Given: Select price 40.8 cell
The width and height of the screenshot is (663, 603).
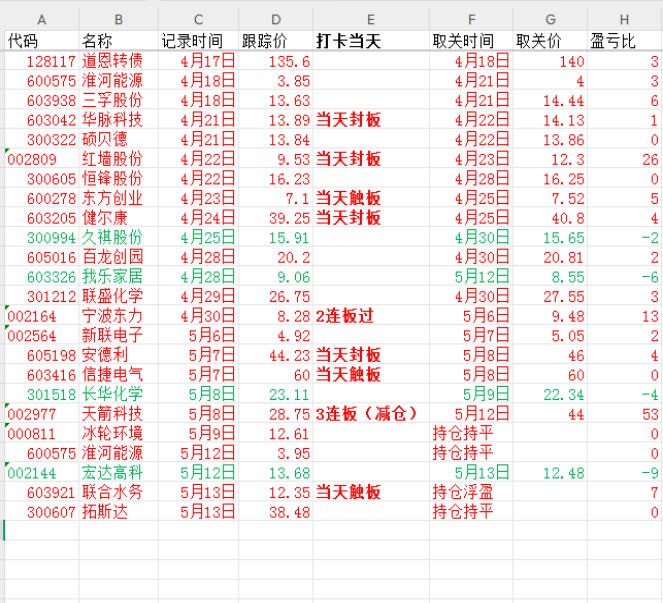Looking at the screenshot, I should point(550,218).
